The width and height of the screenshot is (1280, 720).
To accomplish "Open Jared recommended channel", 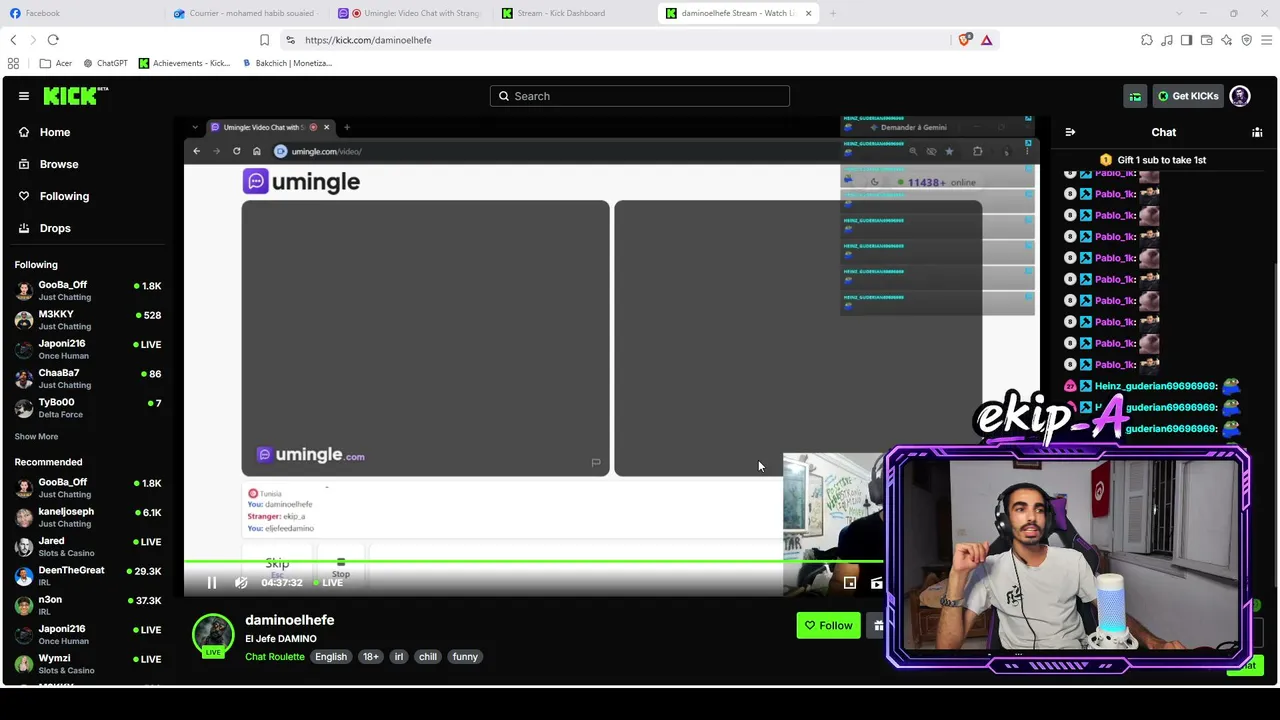I will pos(88,546).
